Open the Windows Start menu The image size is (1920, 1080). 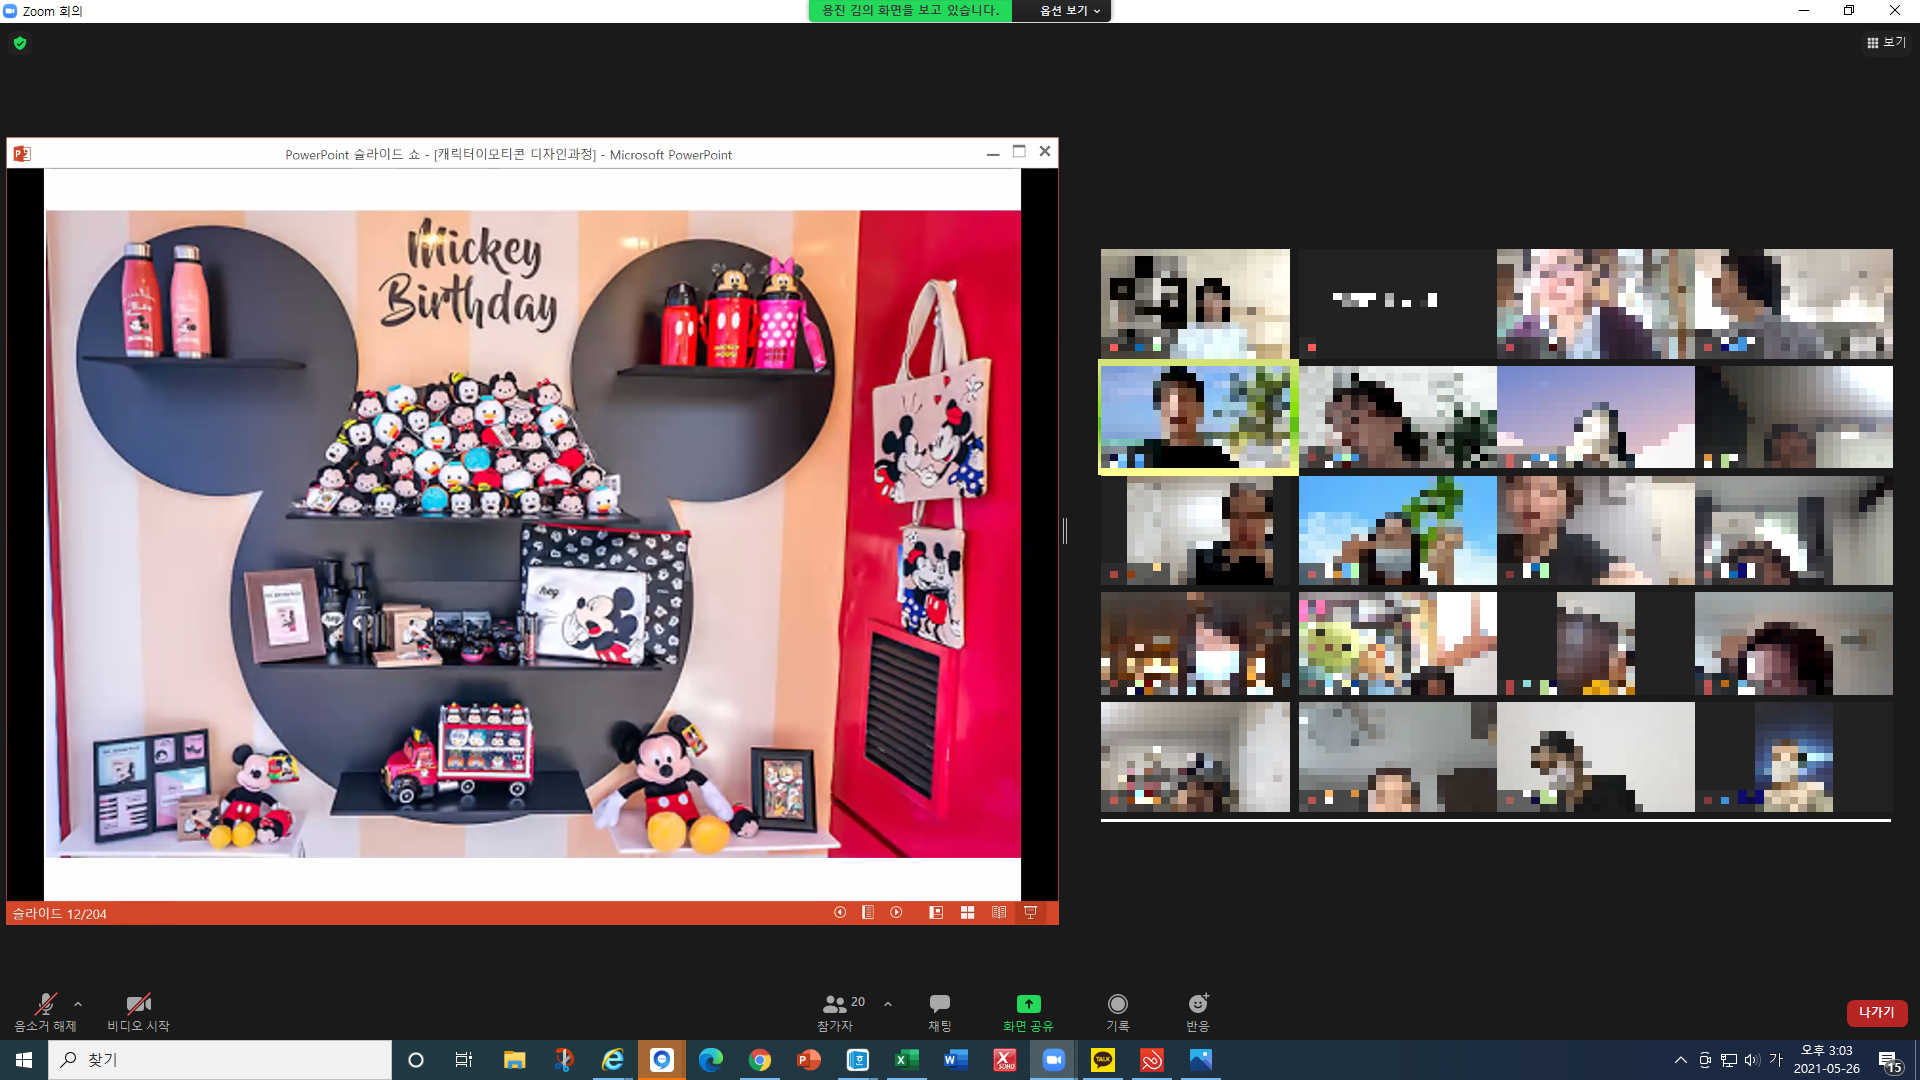click(24, 1060)
